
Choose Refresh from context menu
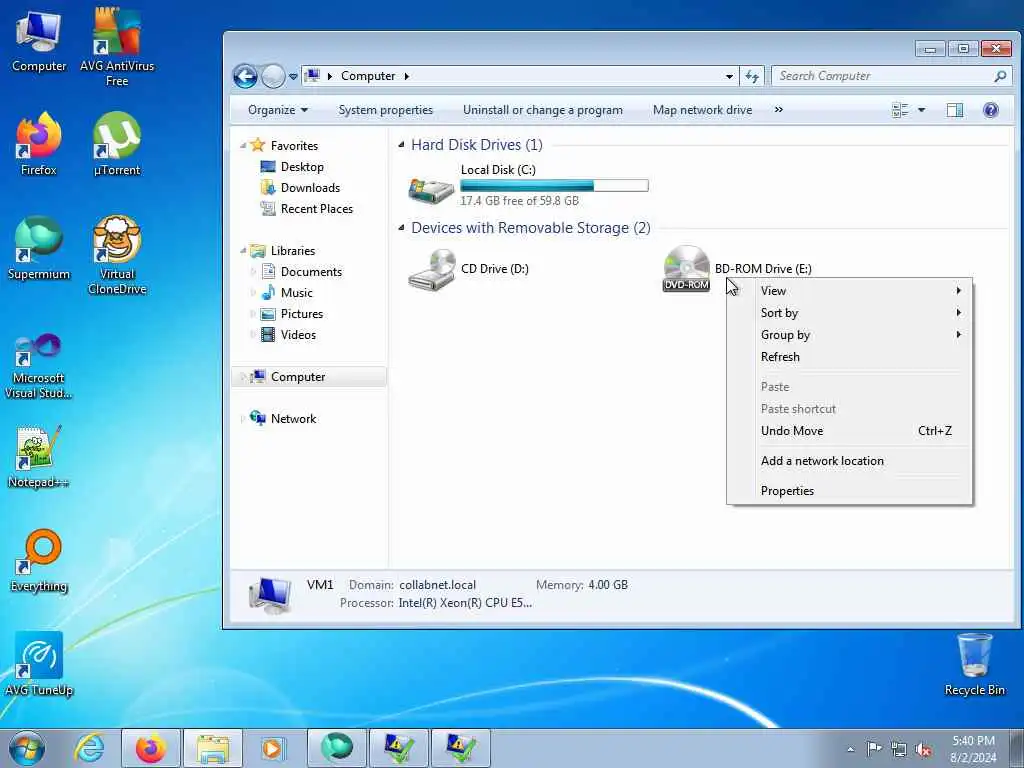[x=849, y=357]
